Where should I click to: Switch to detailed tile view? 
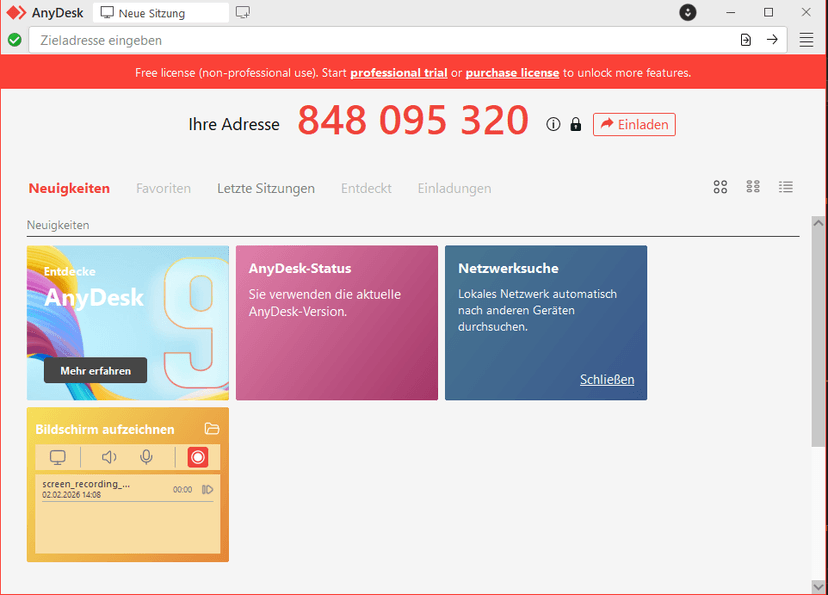click(753, 187)
